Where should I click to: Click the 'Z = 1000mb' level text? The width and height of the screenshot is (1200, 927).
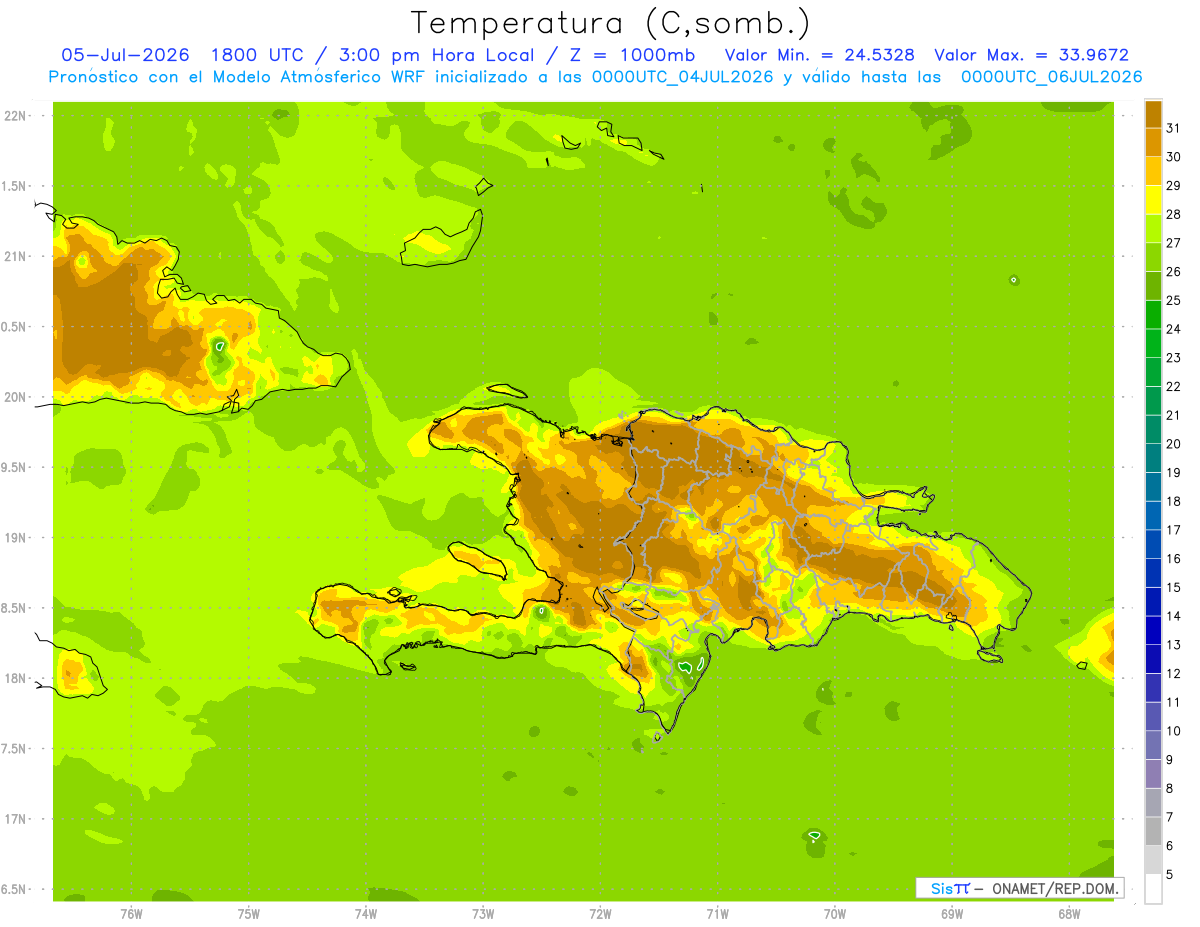634,55
